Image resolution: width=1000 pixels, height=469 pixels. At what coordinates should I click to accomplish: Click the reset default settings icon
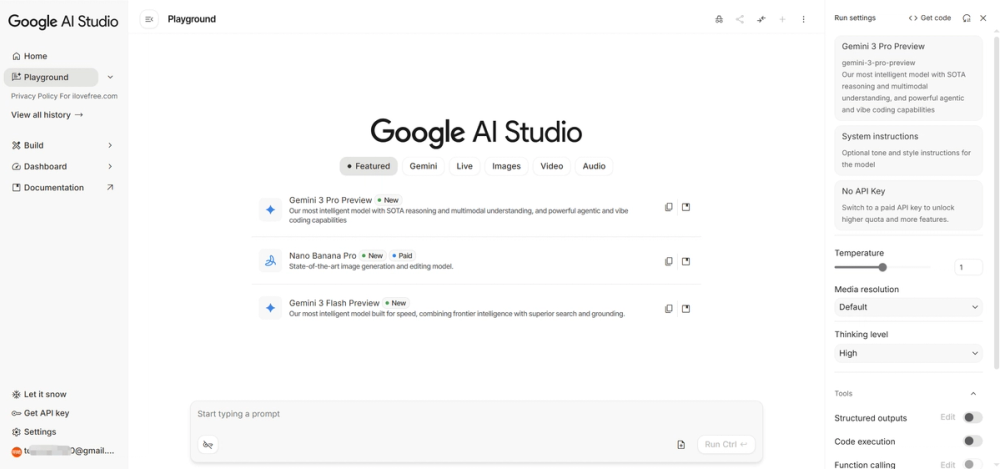(967, 18)
